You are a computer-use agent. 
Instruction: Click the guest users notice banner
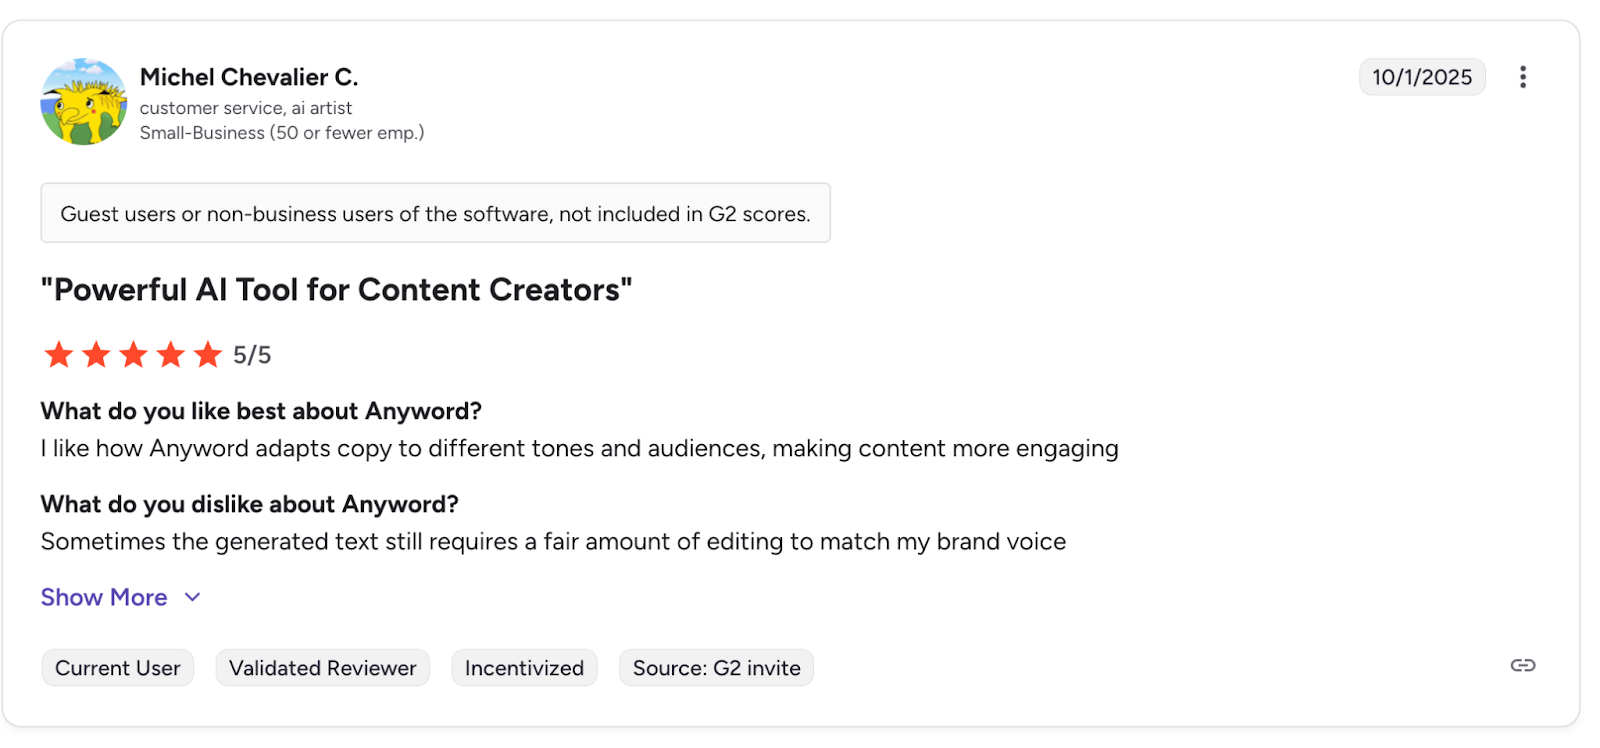[435, 213]
